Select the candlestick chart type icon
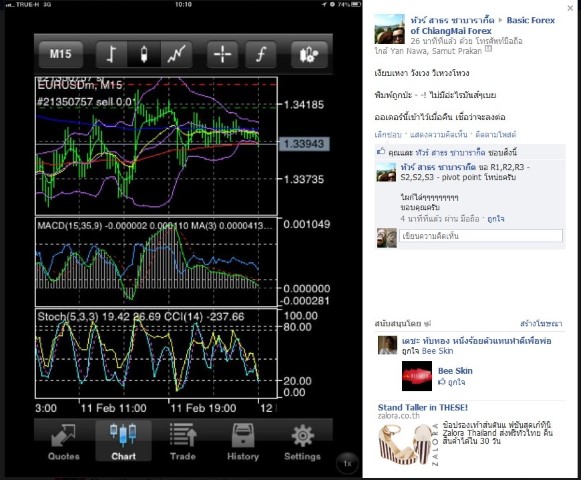Viewport: 581px width, 480px height. (x=144, y=54)
